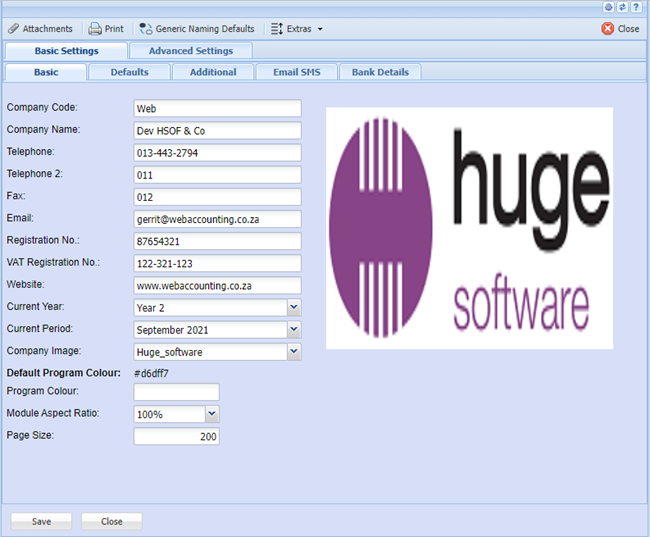Image resolution: width=650 pixels, height=537 pixels.
Task: Click the refresh icon in title bar
Action: [622, 7]
